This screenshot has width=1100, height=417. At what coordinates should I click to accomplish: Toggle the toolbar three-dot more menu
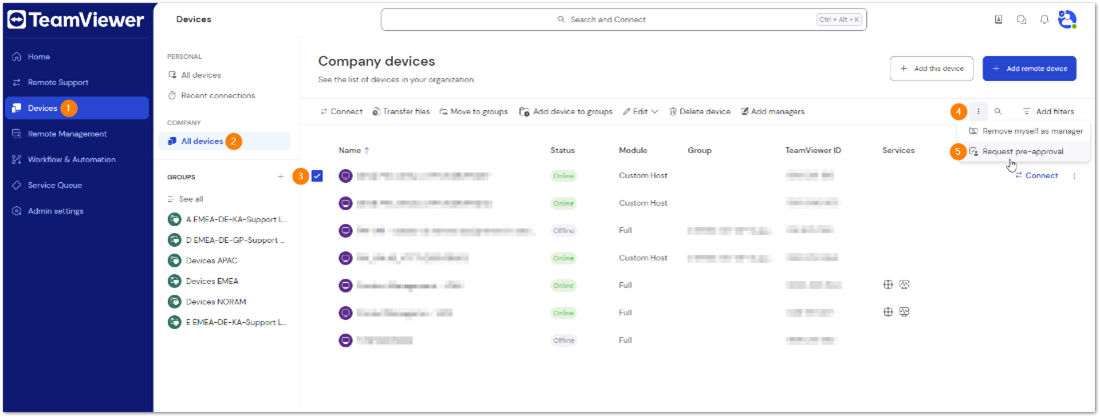[979, 111]
